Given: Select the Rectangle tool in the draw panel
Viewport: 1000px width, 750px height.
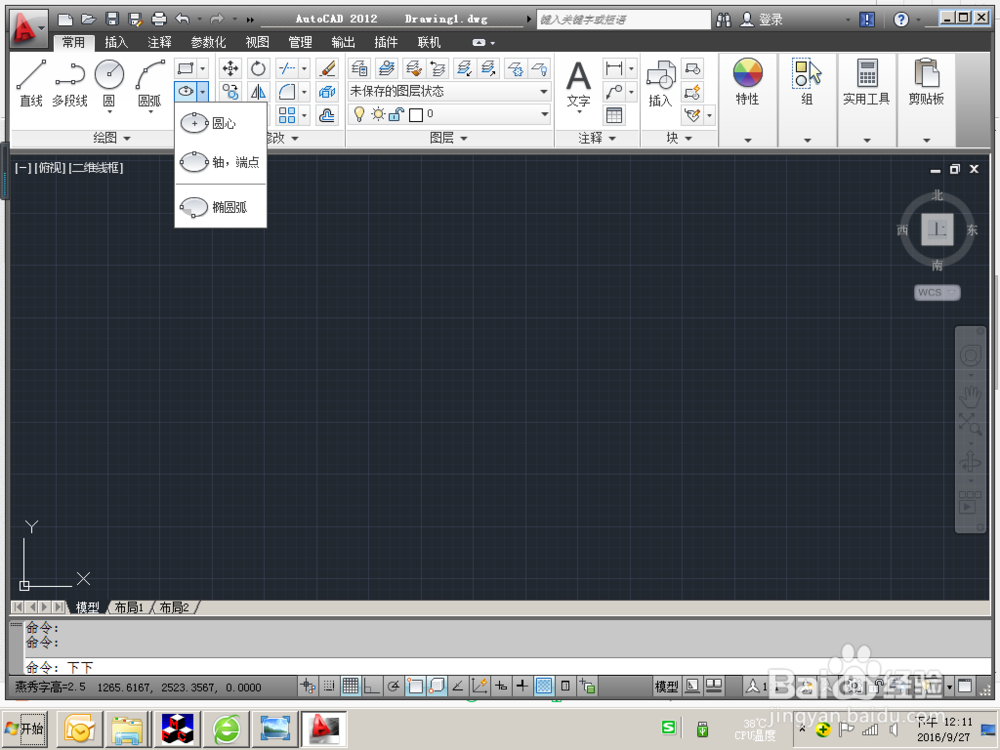Looking at the screenshot, I should pos(186,68).
